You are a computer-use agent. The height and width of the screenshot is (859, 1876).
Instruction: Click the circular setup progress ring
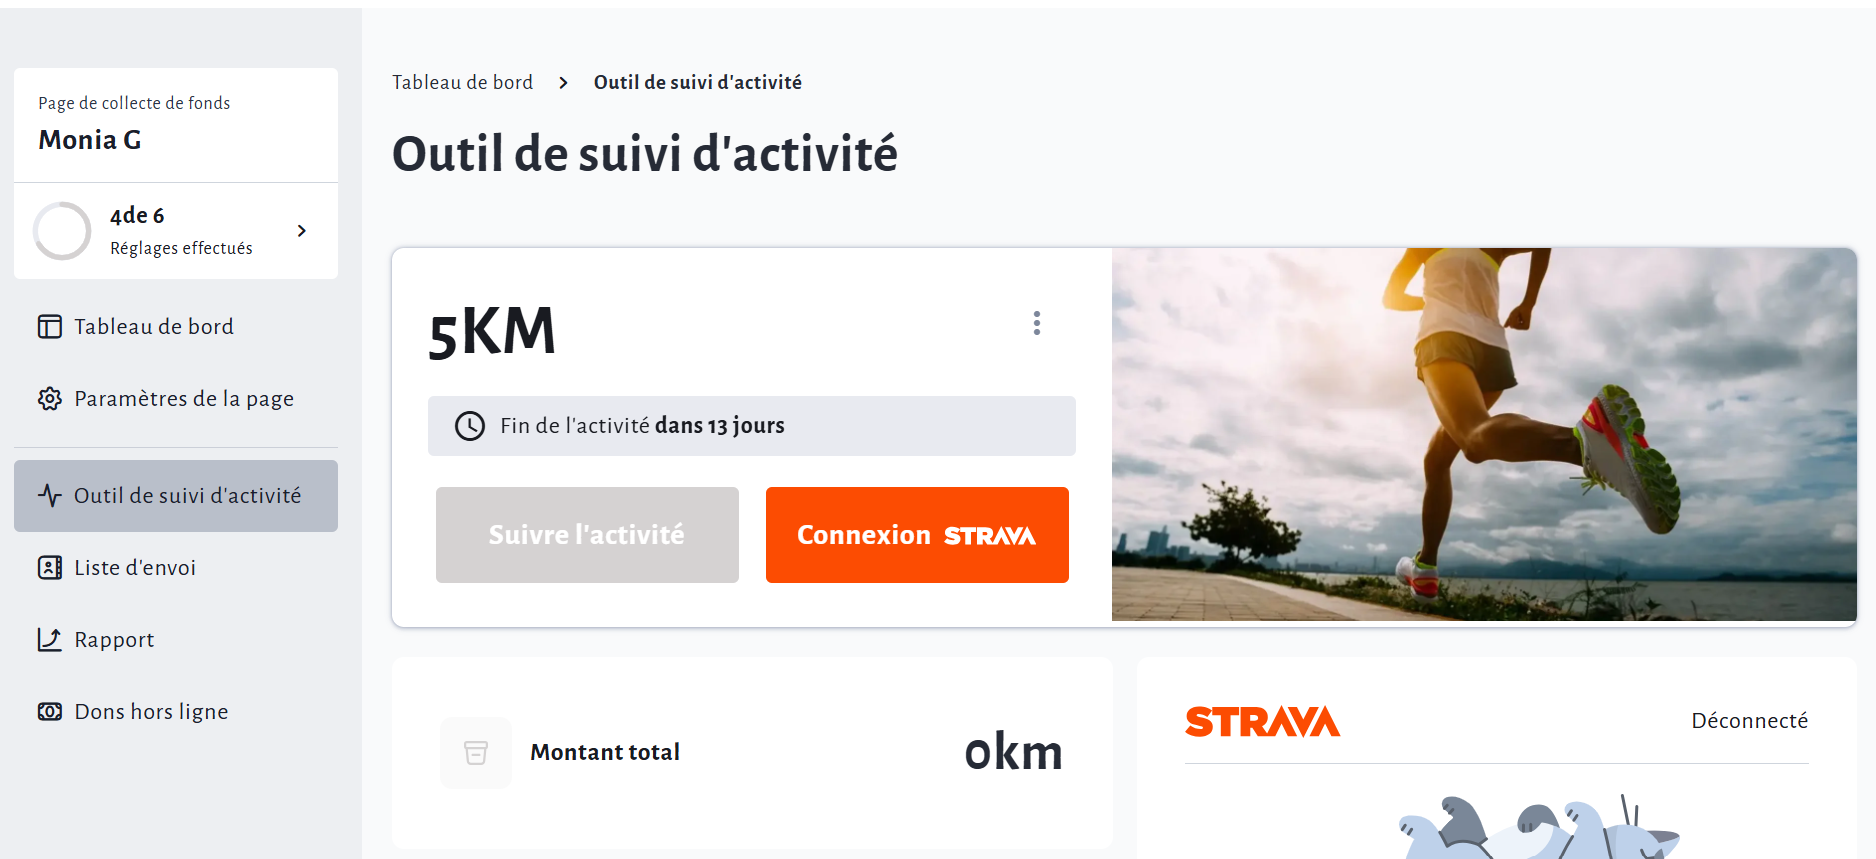[62, 231]
